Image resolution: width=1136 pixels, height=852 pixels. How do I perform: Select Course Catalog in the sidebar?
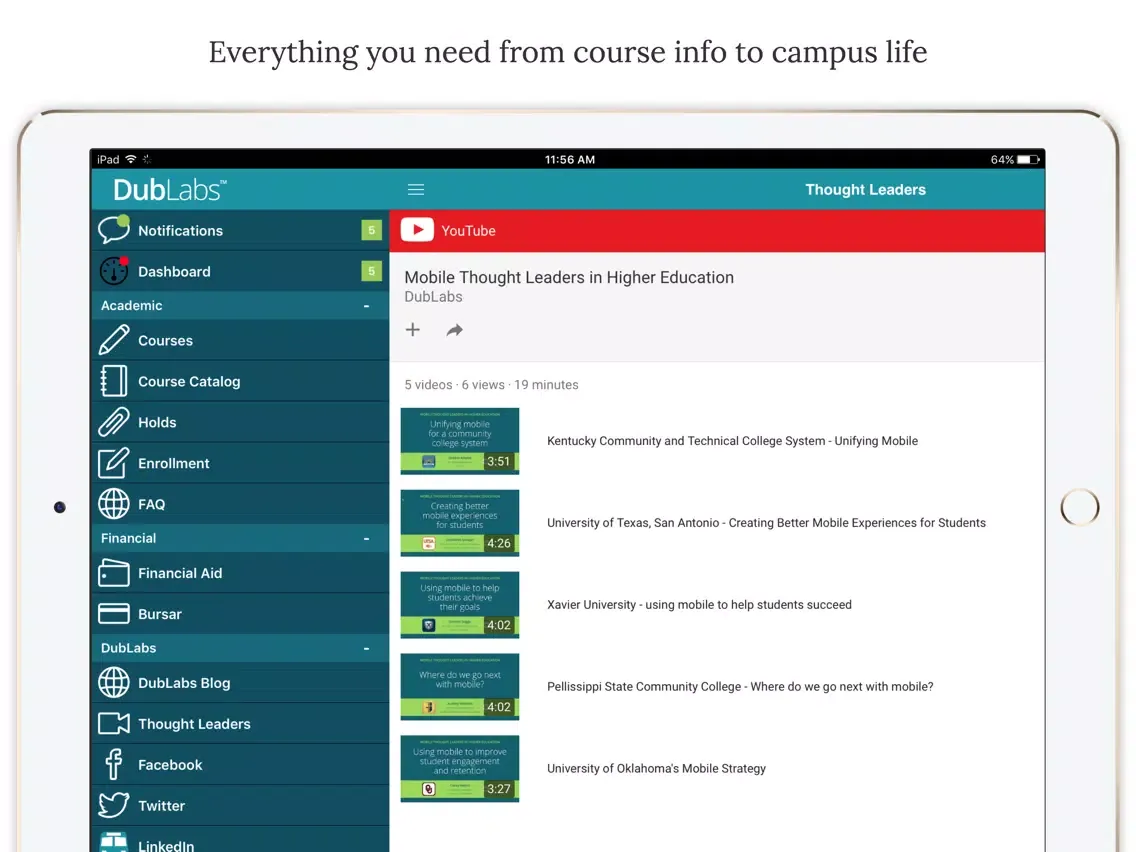point(241,381)
